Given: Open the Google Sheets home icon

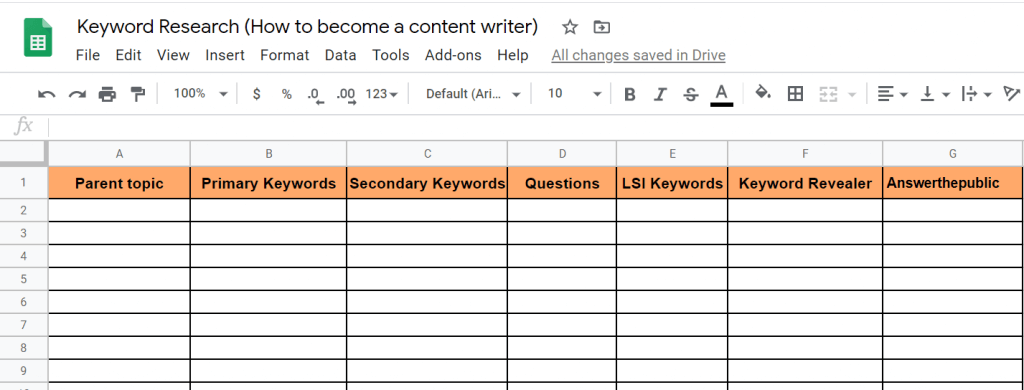Looking at the screenshot, I should [38, 38].
